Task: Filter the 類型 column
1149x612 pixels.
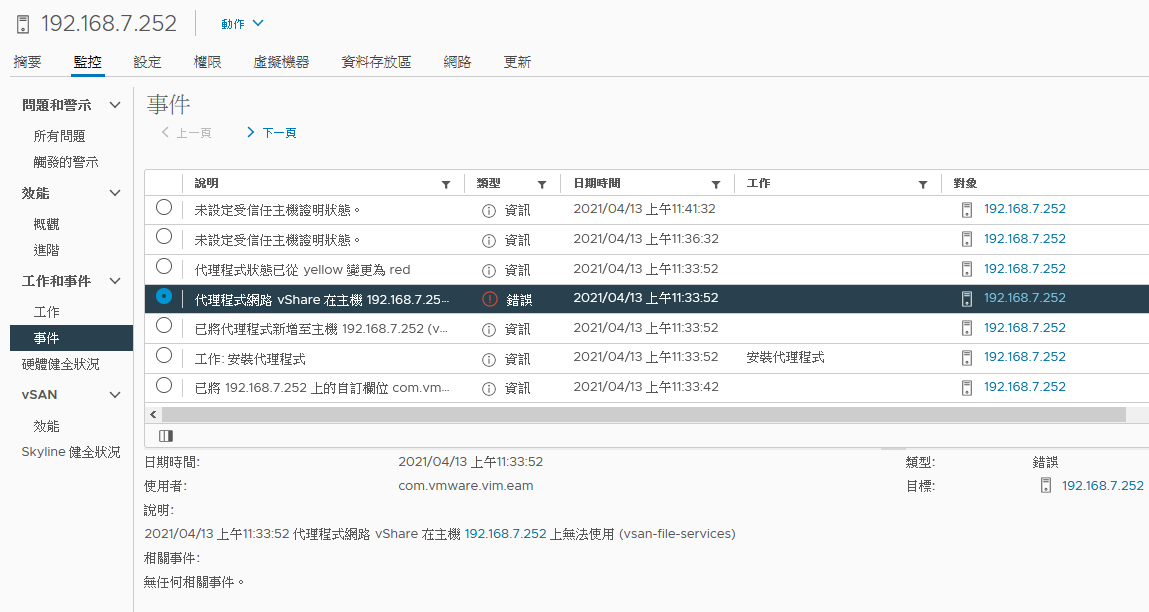Action: 542,185
